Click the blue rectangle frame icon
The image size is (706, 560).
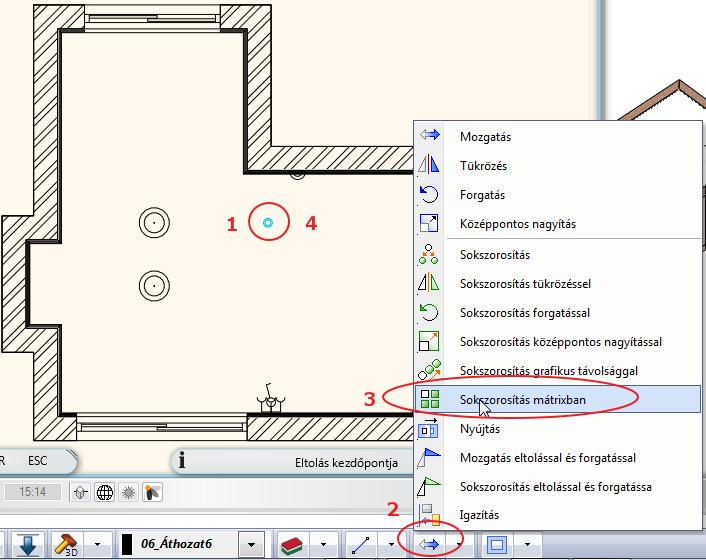(x=497, y=545)
